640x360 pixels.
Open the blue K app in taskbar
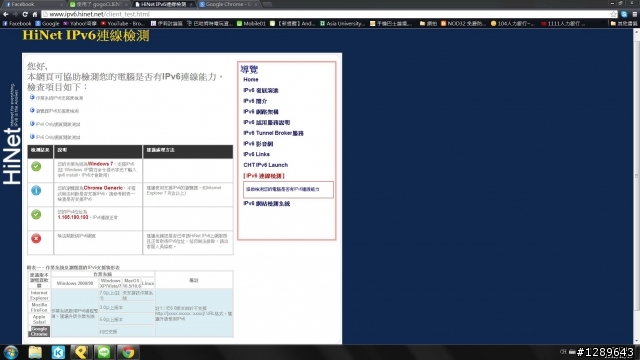[x=58, y=352]
